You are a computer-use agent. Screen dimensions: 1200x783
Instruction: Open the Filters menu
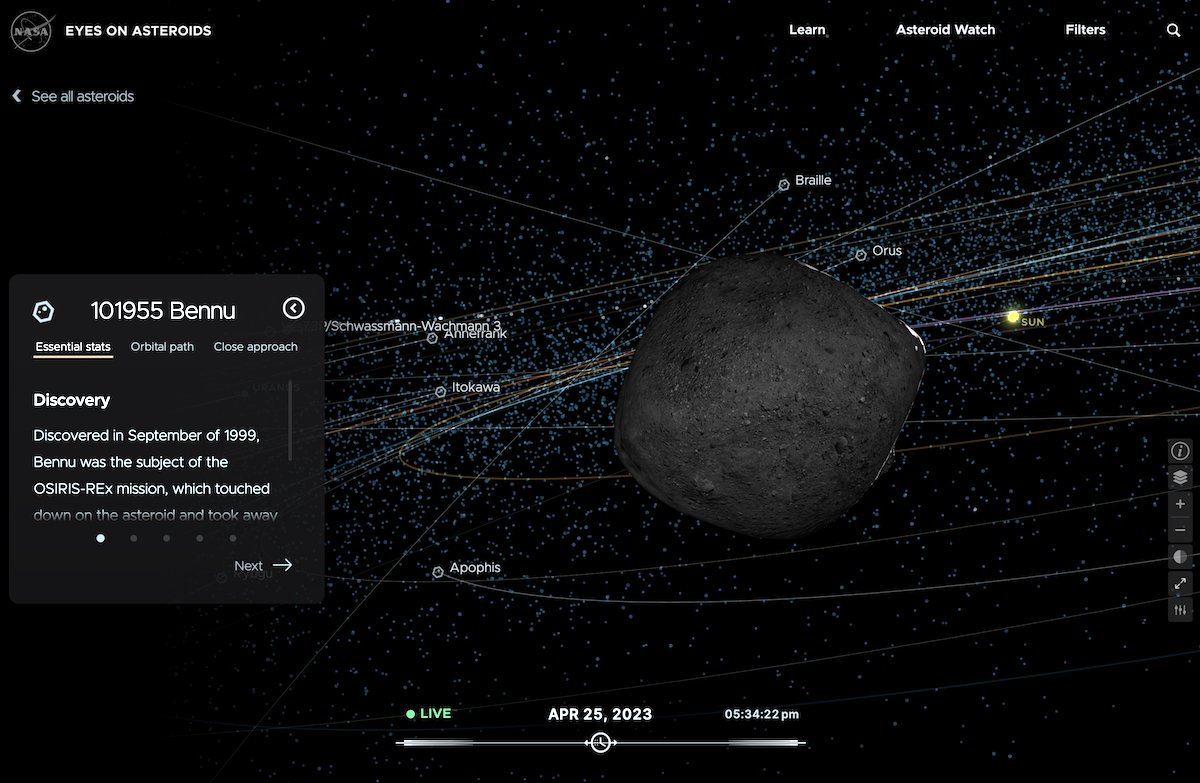coord(1085,30)
